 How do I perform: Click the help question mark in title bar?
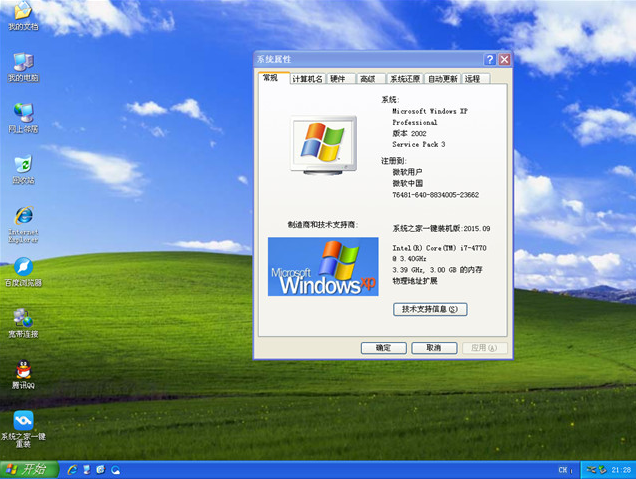[490, 60]
